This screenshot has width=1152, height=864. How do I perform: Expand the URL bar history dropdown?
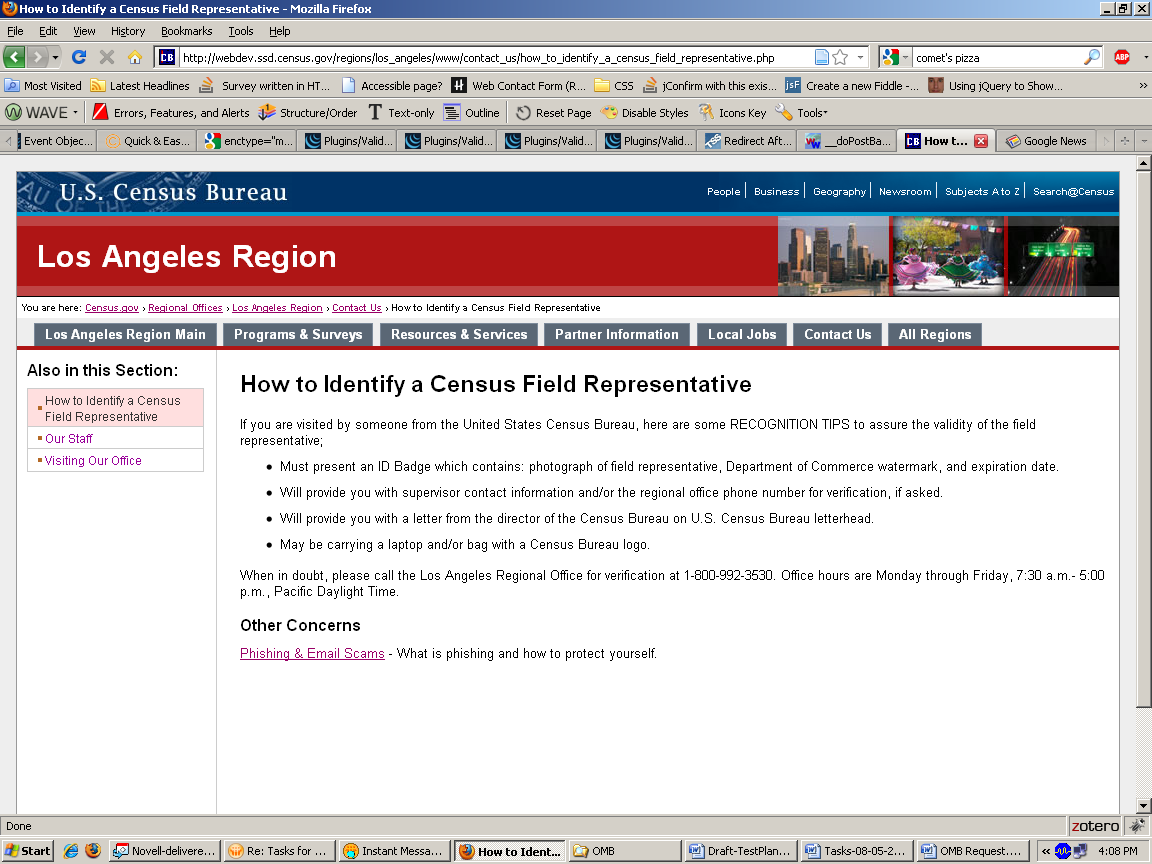coord(860,57)
